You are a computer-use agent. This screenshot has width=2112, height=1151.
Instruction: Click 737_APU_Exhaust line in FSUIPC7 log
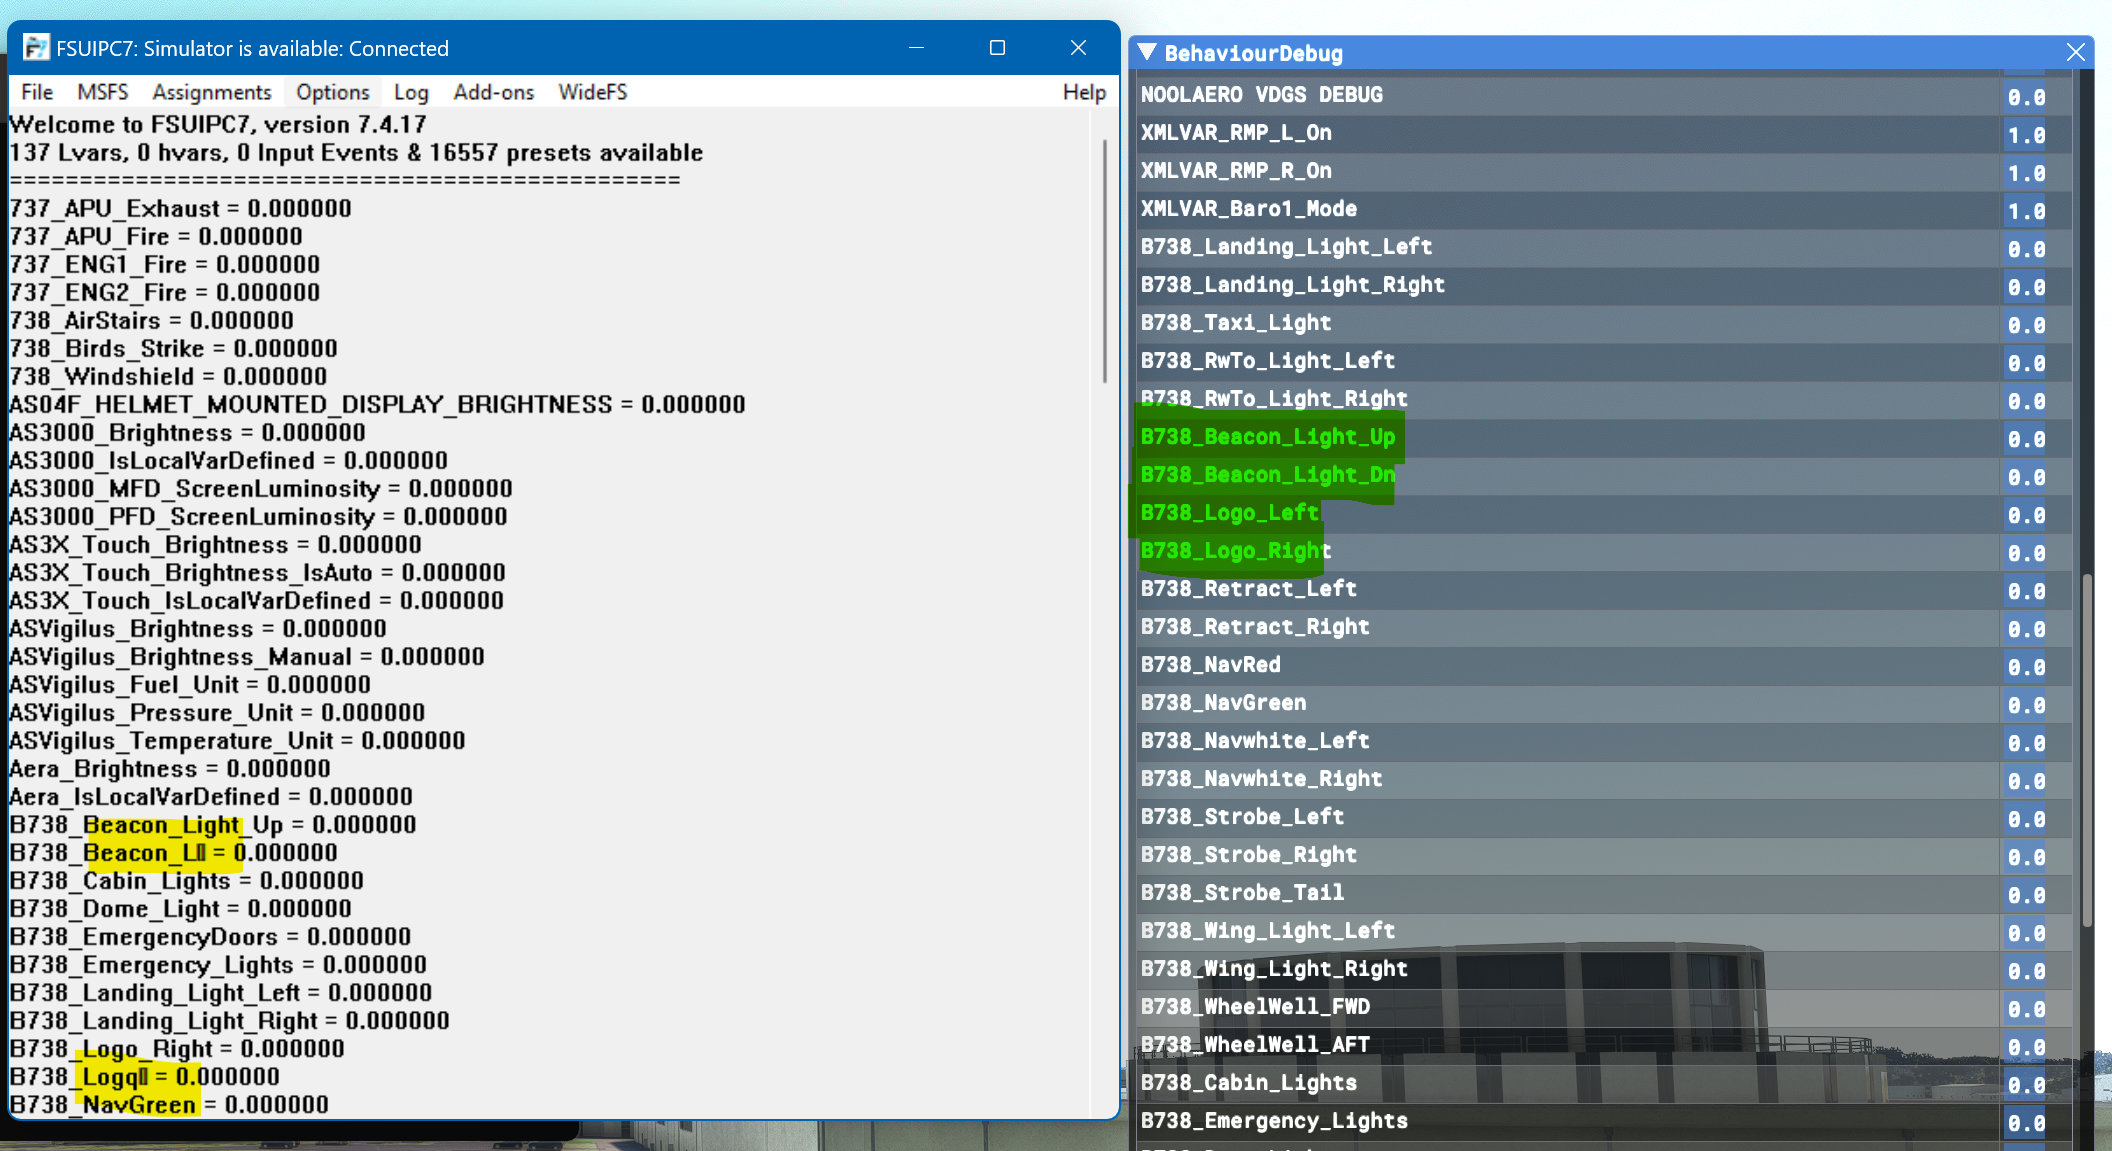(181, 208)
